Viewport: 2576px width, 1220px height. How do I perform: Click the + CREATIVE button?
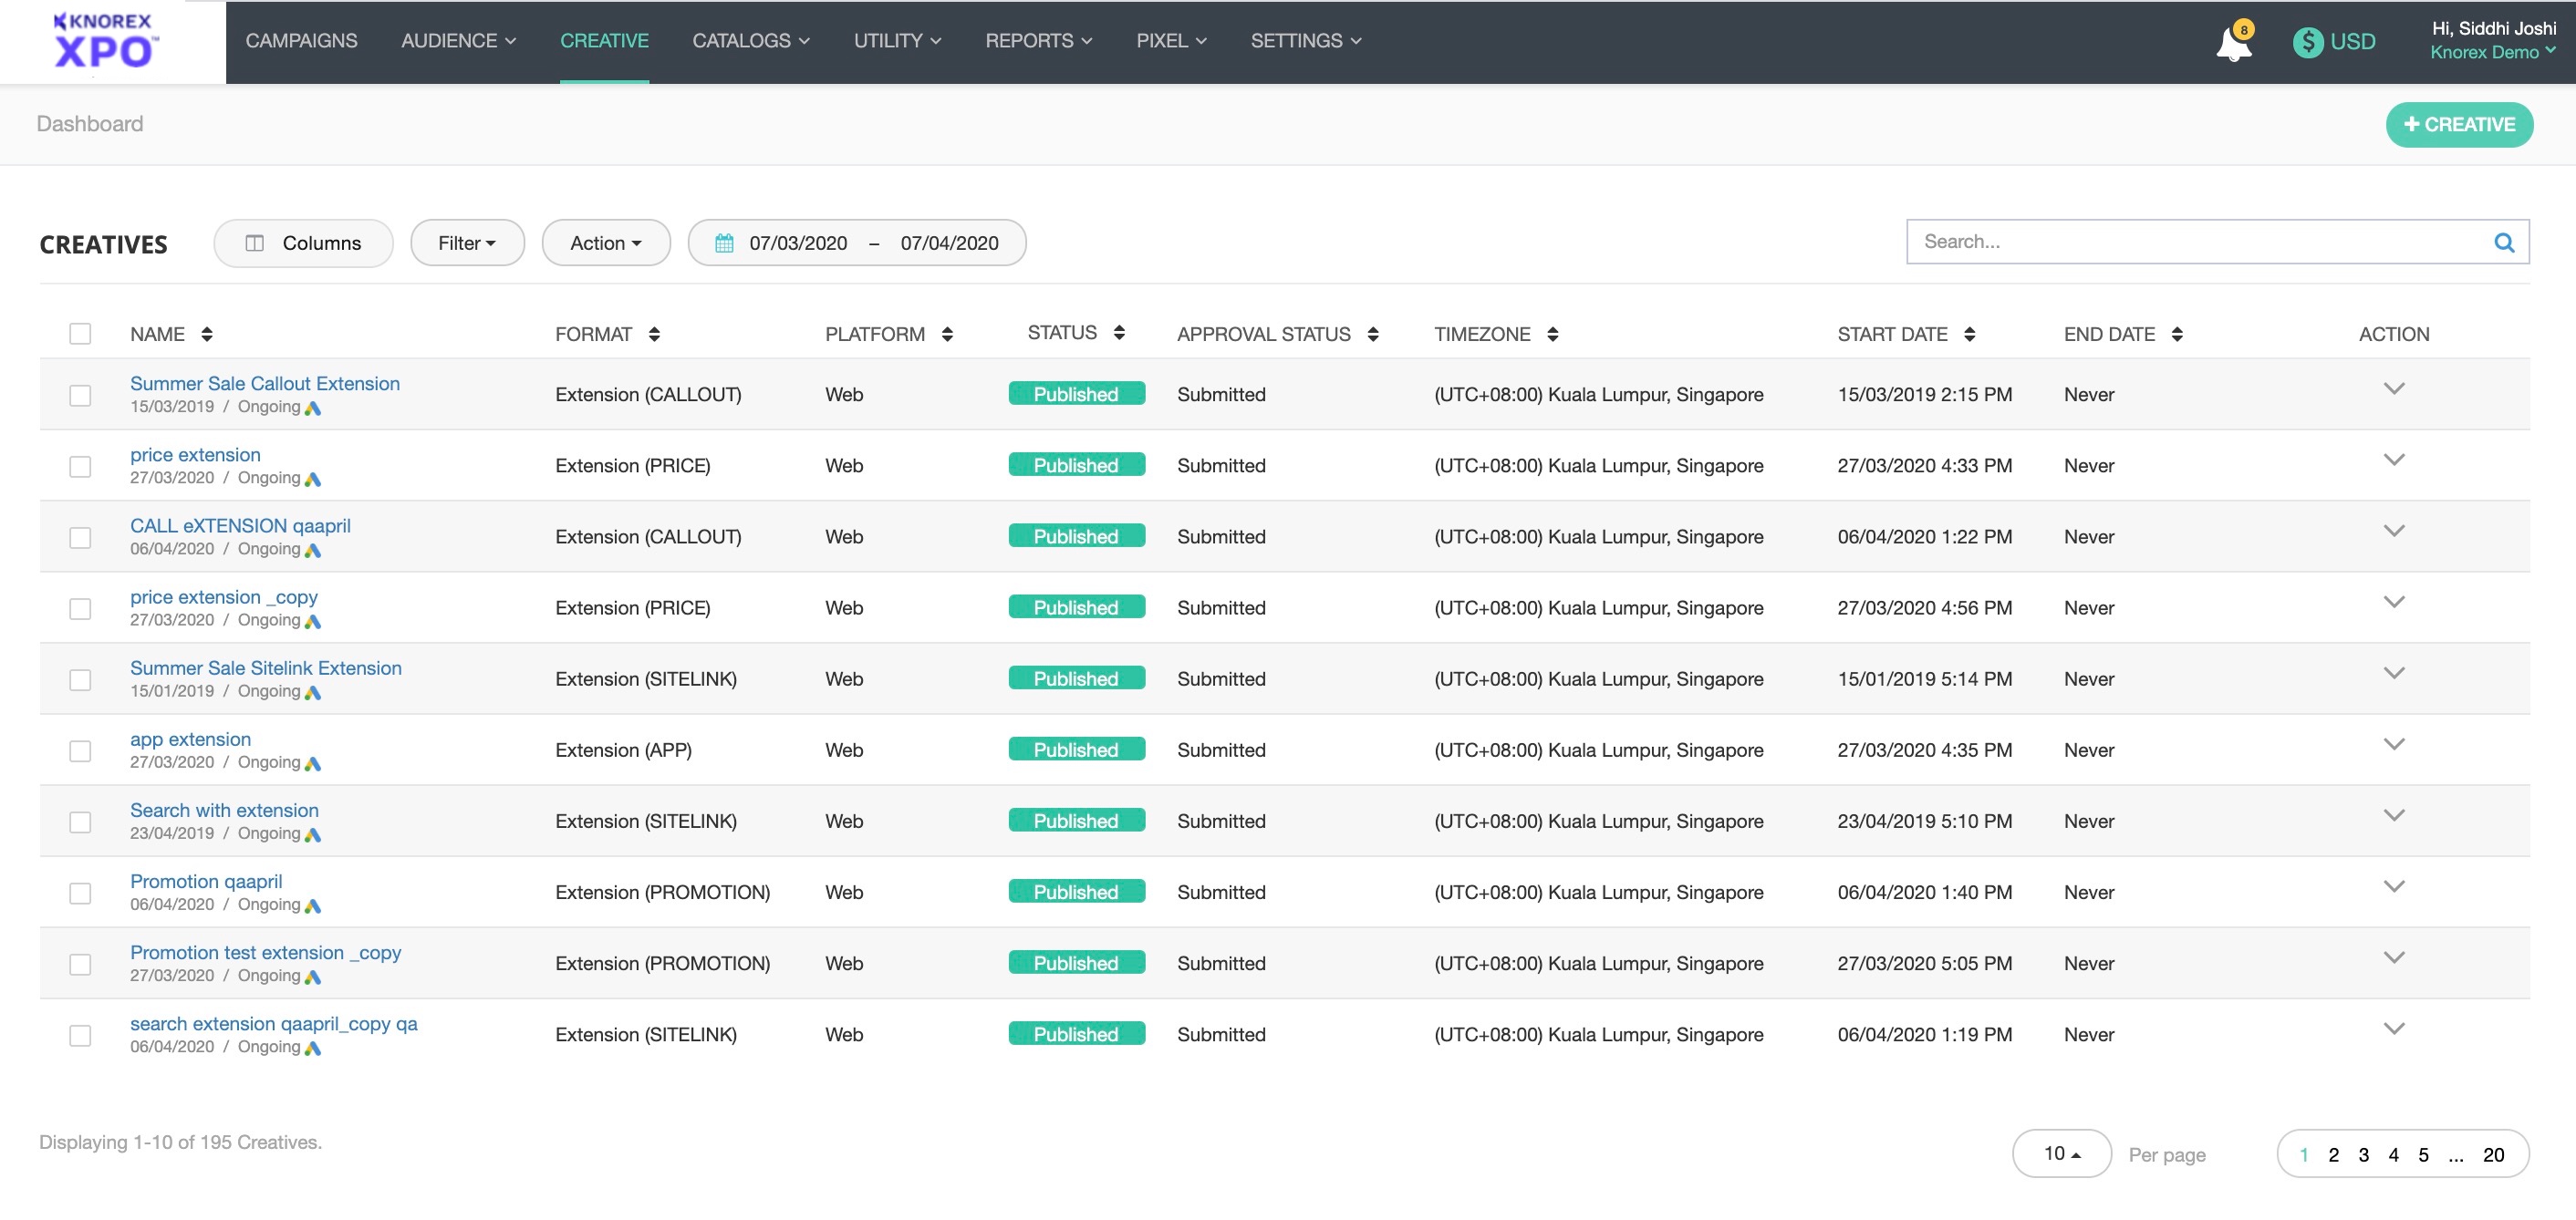tap(2458, 124)
